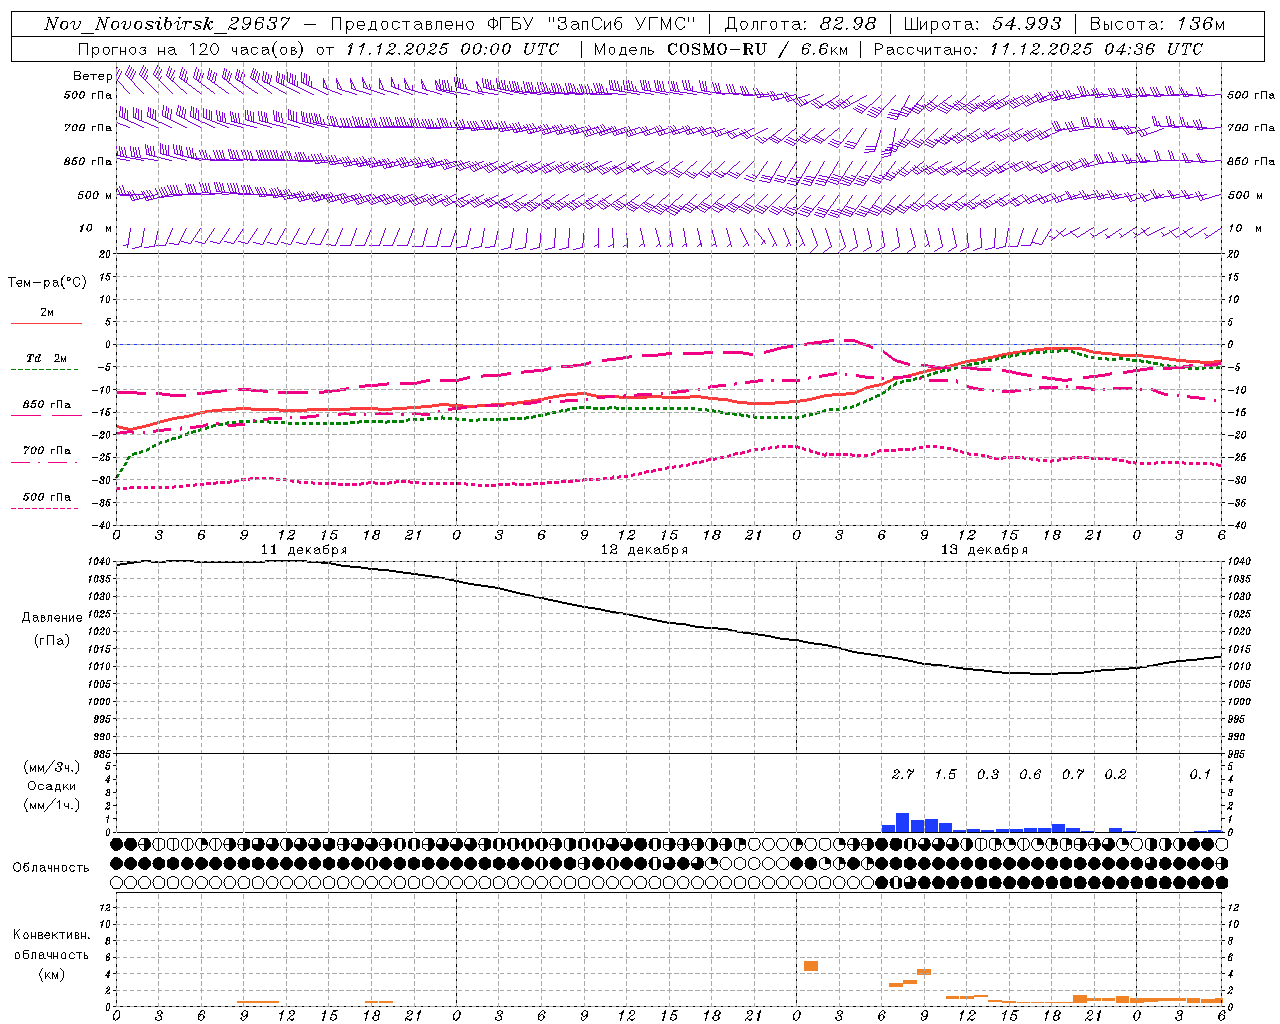Click the elevation text Высота: 136м
This screenshot has height=1024, width=1280.
1157,24
